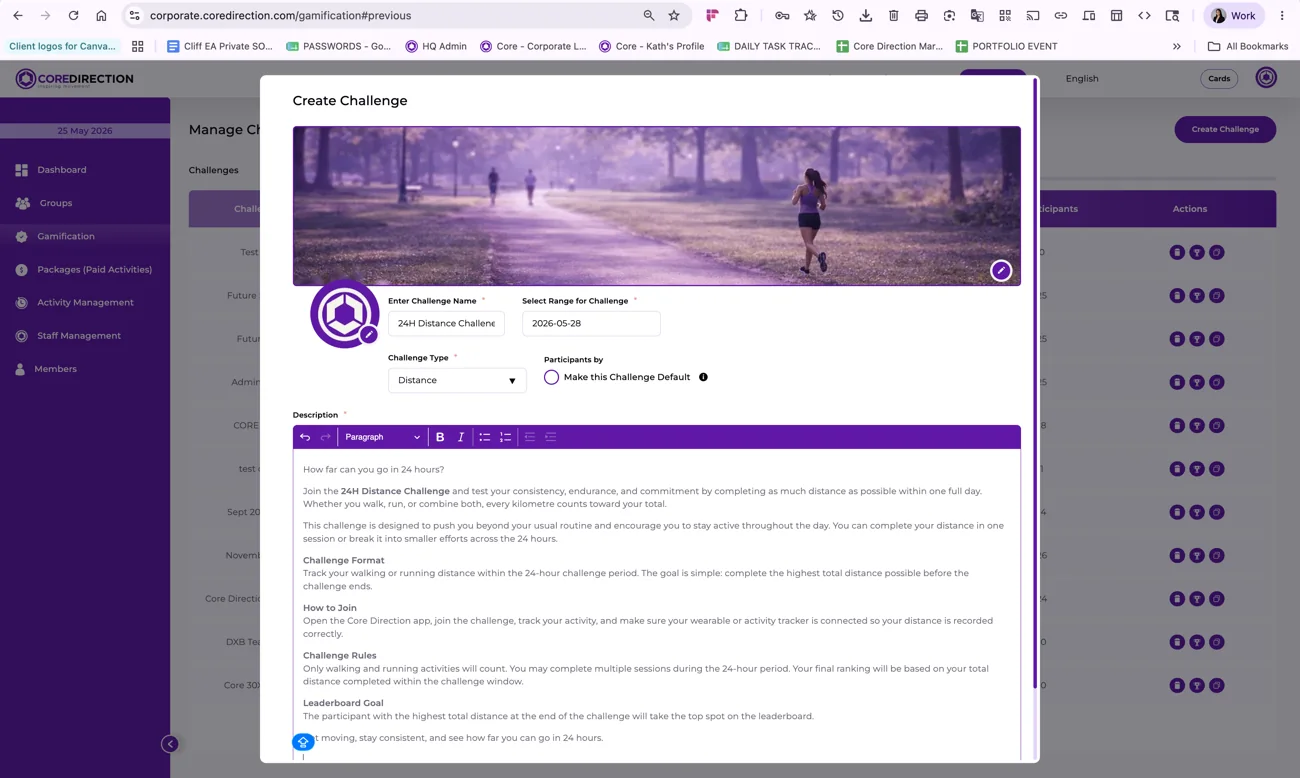Click the 'Challenge Rules' heading text
Screen dimensions: 1300x778
pyautogui.click(x=340, y=656)
